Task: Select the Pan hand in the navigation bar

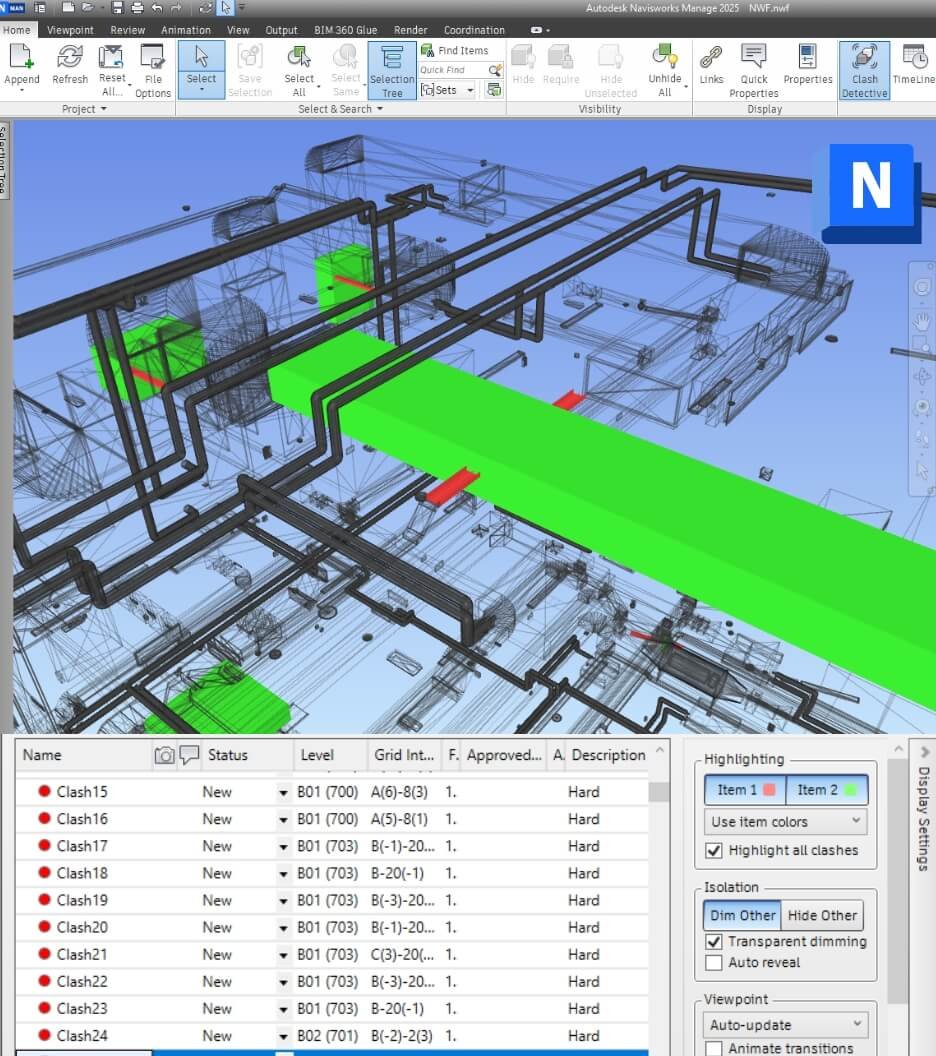Action: tap(921, 323)
